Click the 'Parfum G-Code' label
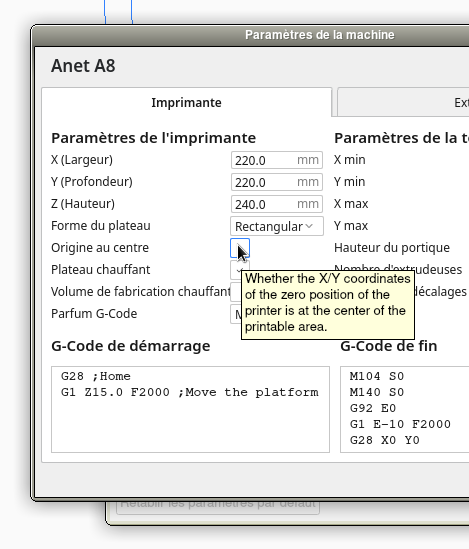 point(94,314)
